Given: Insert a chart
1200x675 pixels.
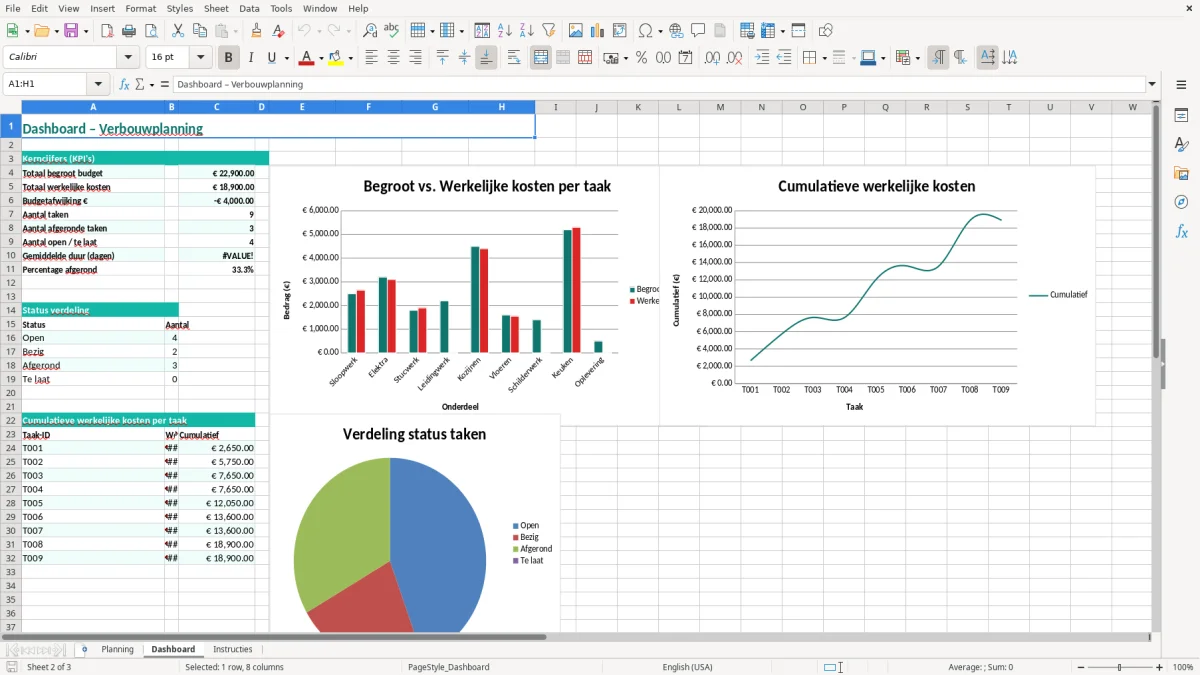Looking at the screenshot, I should pos(597,31).
